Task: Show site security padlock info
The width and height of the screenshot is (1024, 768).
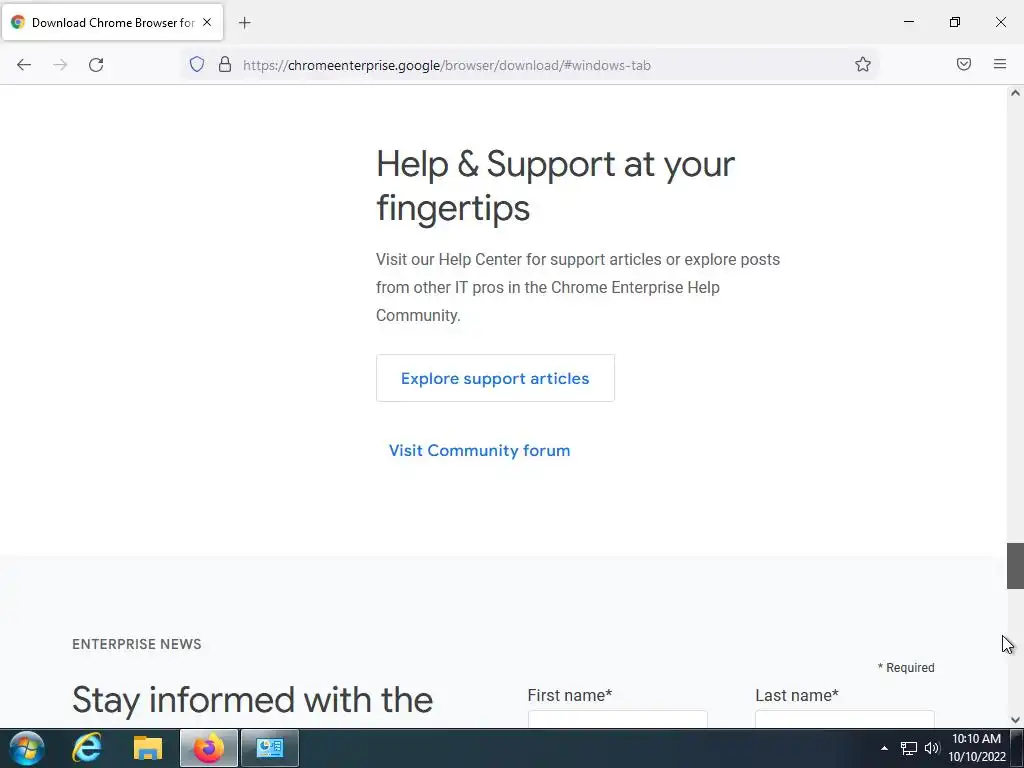Action: [225, 64]
